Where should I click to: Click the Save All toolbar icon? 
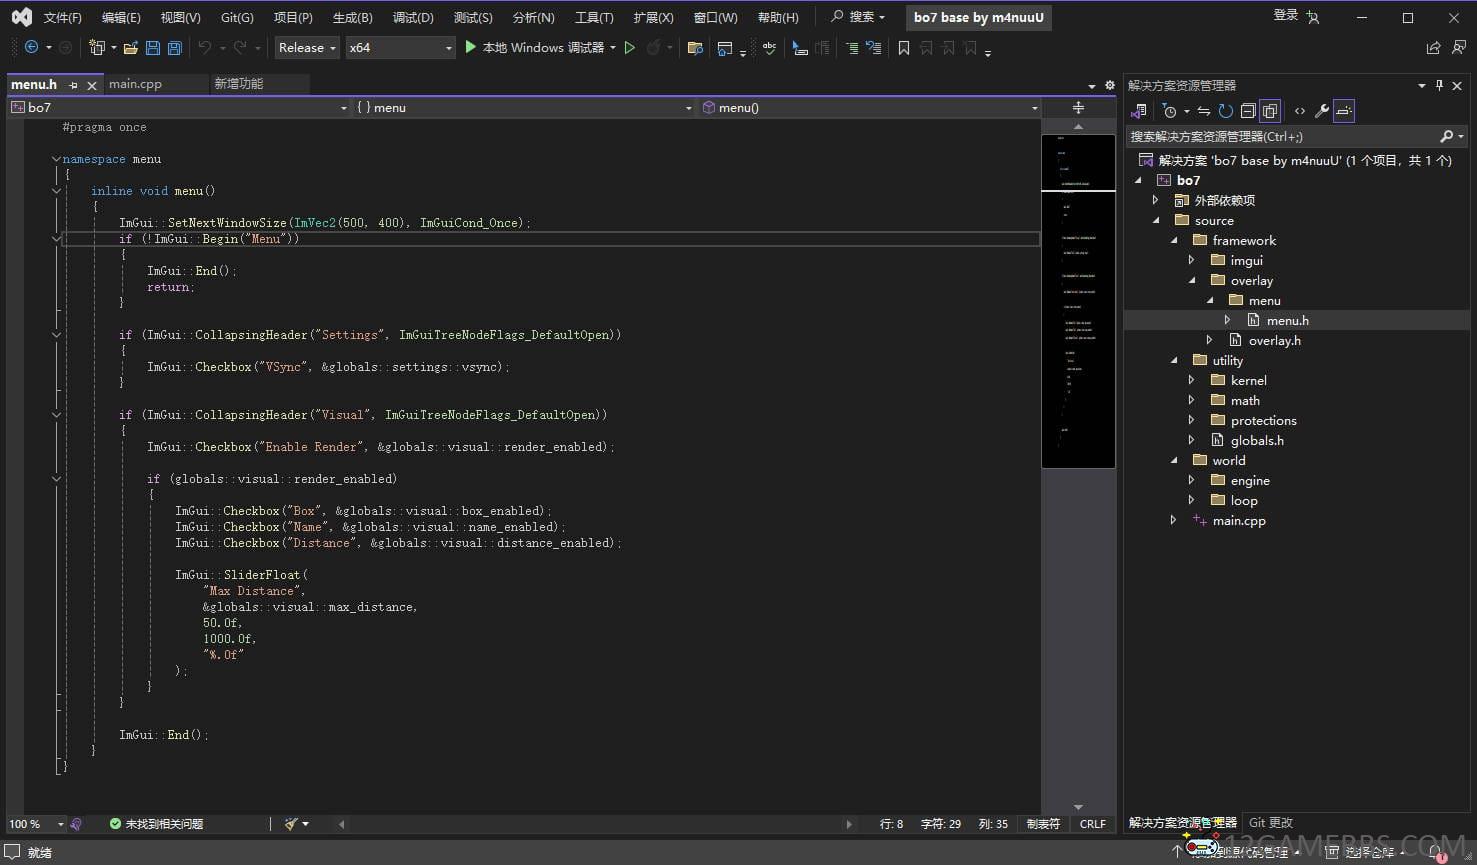tap(175, 48)
